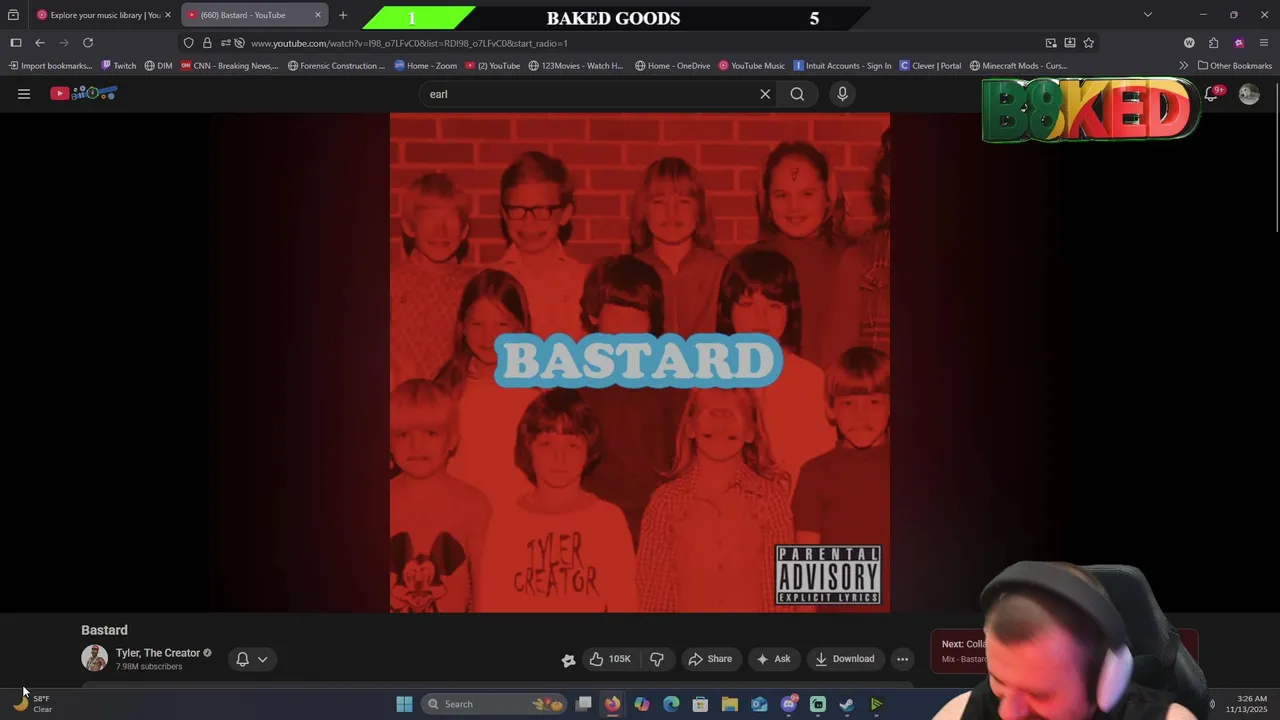Click the YouTube URL address bar
The image size is (1280, 720).
click(x=640, y=43)
